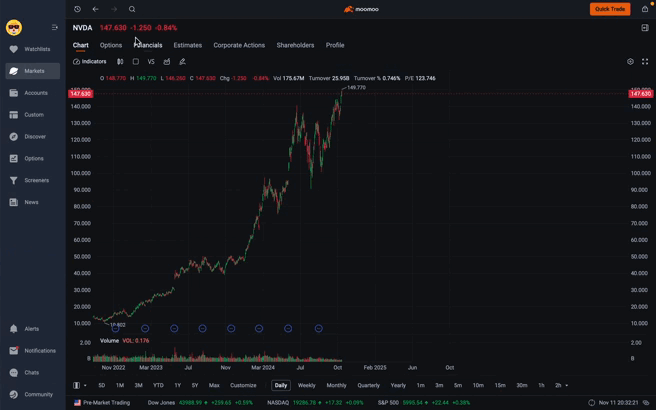Change the candlestick chart type icon
The height and width of the screenshot is (410, 656).
coord(120,62)
